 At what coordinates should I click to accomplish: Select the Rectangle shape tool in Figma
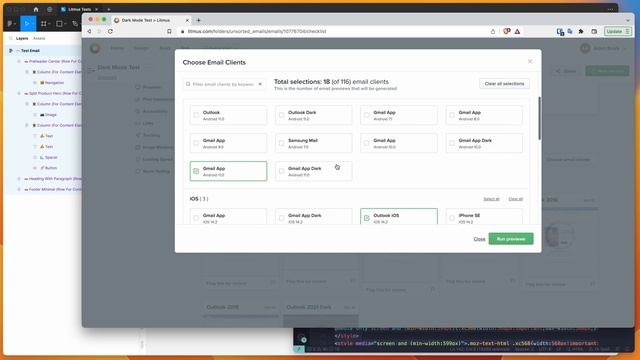59,24
